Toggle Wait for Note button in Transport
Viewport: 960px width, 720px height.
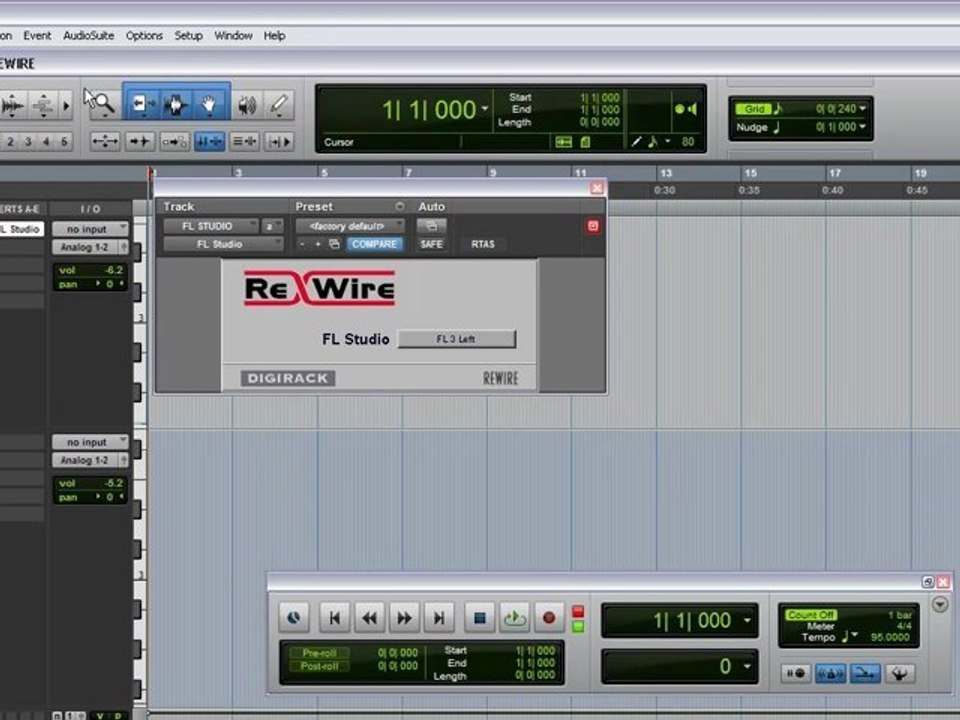tap(796, 673)
